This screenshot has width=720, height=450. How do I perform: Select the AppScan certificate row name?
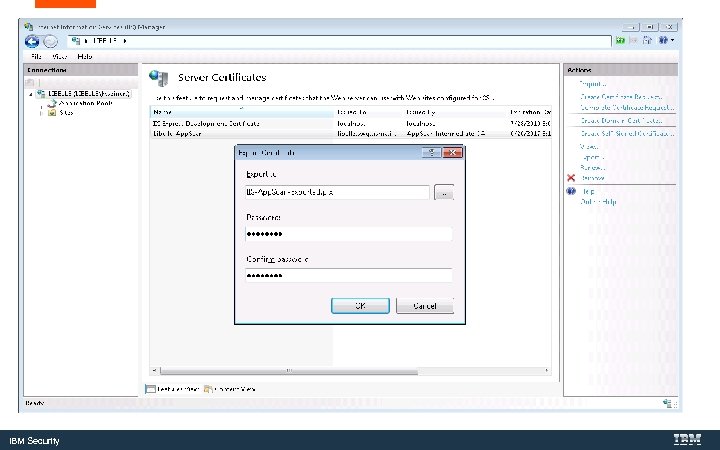(x=177, y=134)
